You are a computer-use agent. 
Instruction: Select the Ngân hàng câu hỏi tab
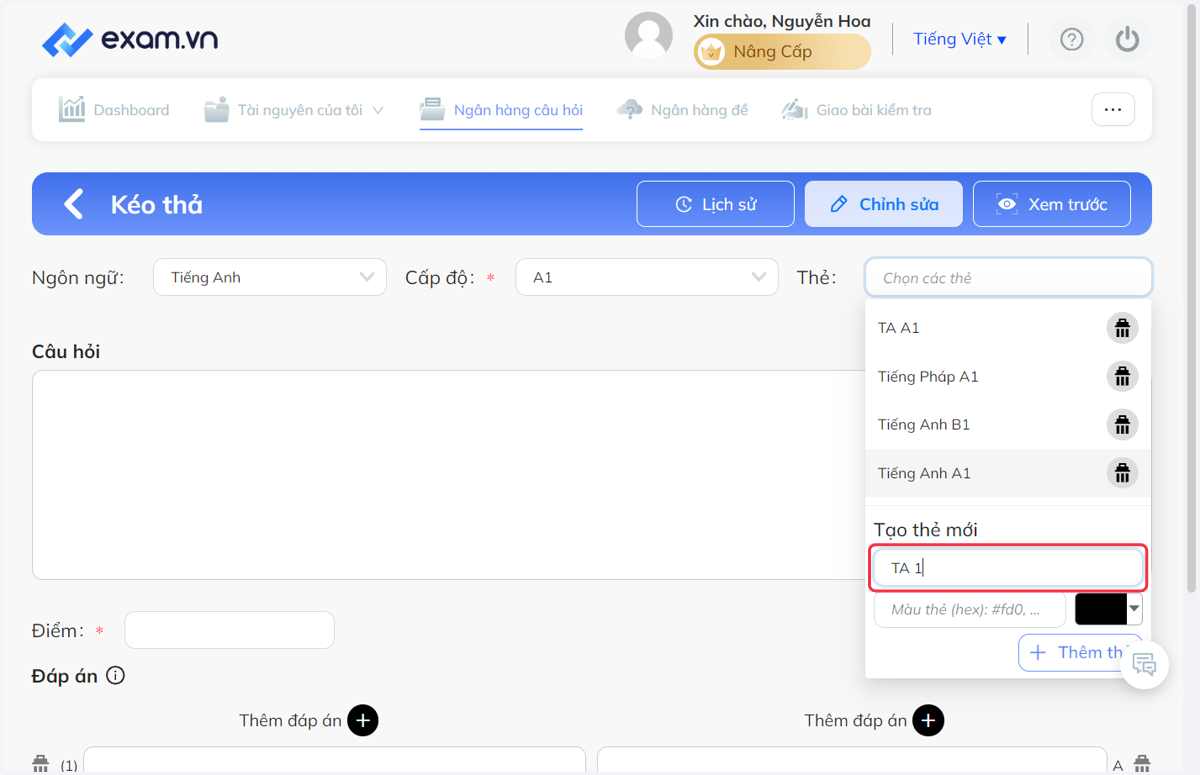click(x=501, y=110)
